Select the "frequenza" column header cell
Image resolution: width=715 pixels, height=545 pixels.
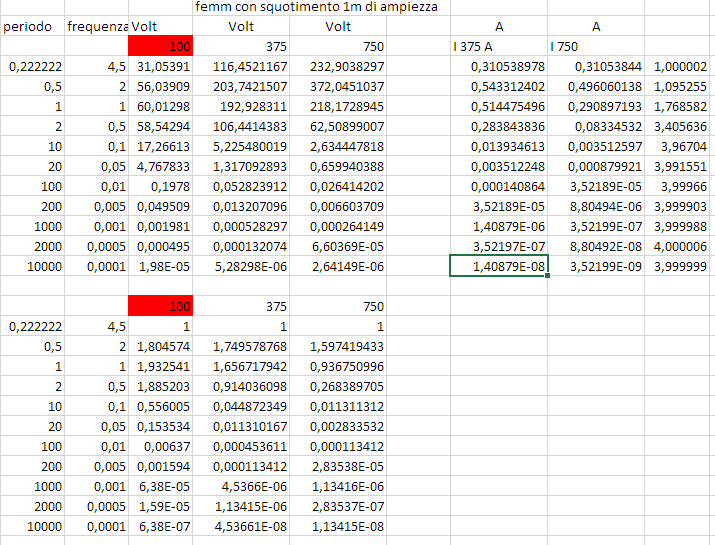click(x=97, y=26)
